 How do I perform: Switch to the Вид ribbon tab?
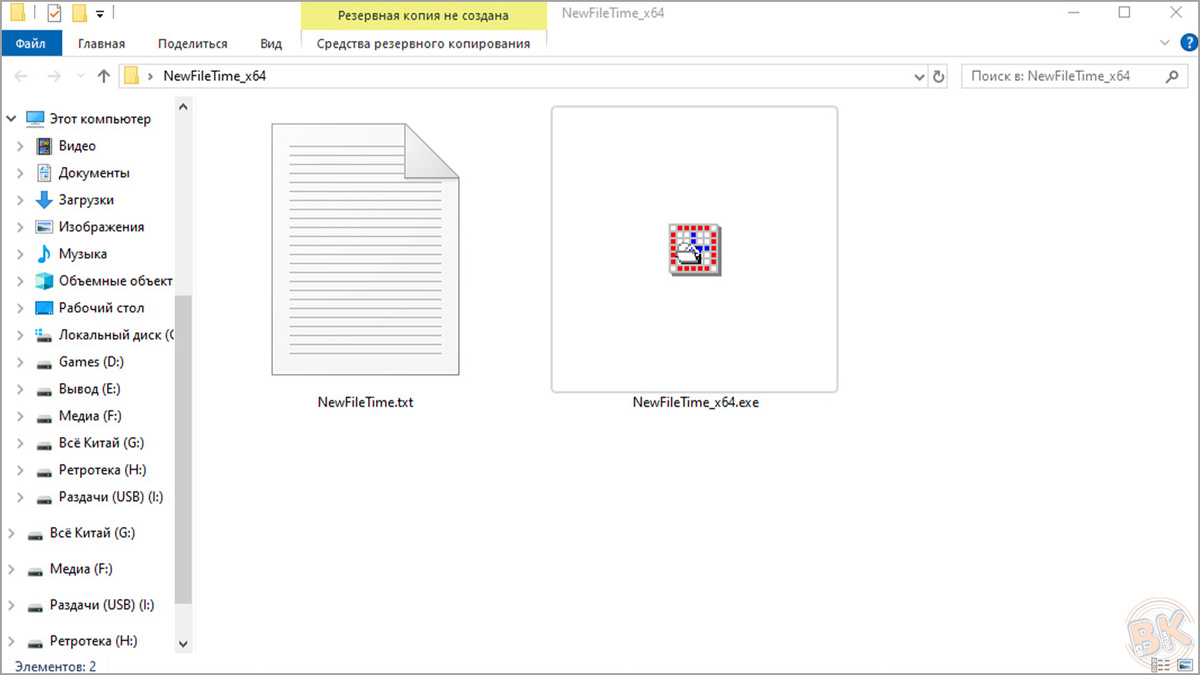pos(271,43)
